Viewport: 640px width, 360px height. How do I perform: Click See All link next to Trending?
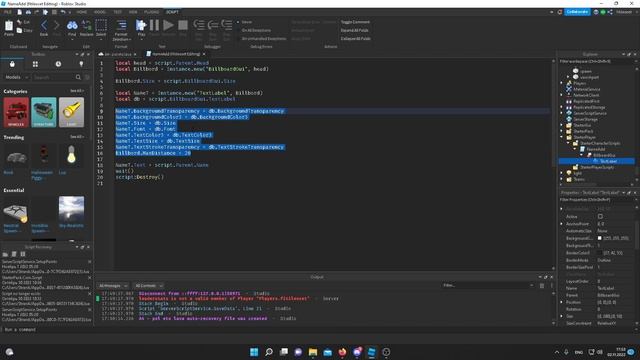point(76,137)
